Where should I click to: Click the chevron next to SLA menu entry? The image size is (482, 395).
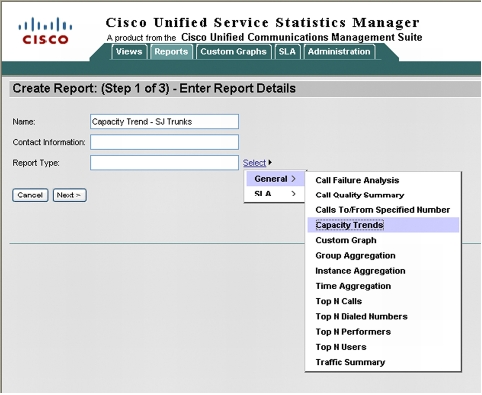[x=293, y=194]
